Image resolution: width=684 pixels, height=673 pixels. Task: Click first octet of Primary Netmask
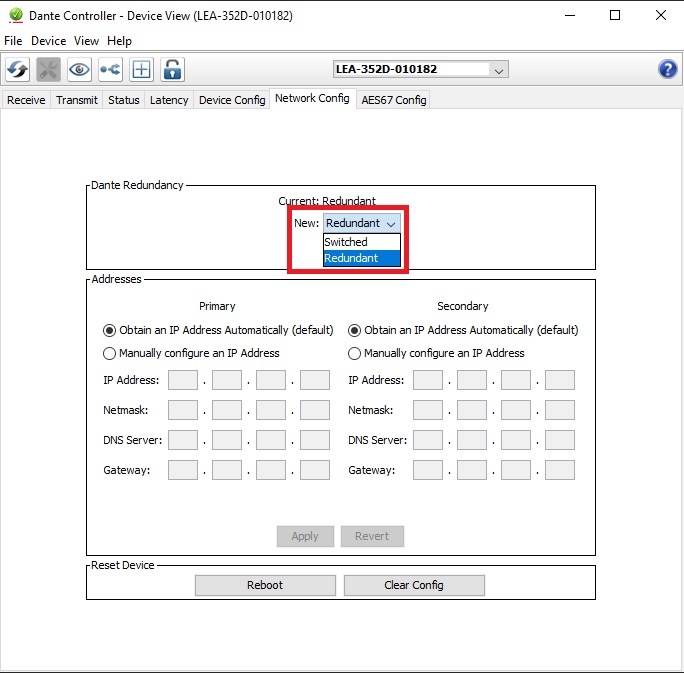[183, 410]
